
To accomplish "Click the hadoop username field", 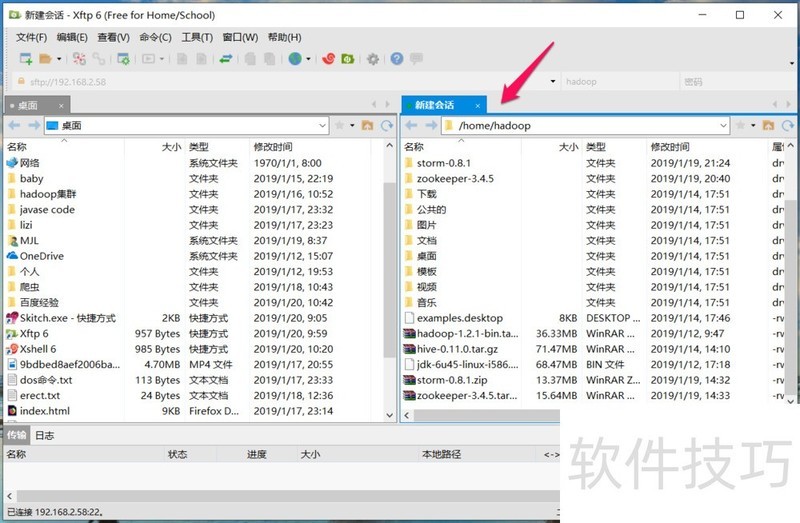I will (619, 82).
